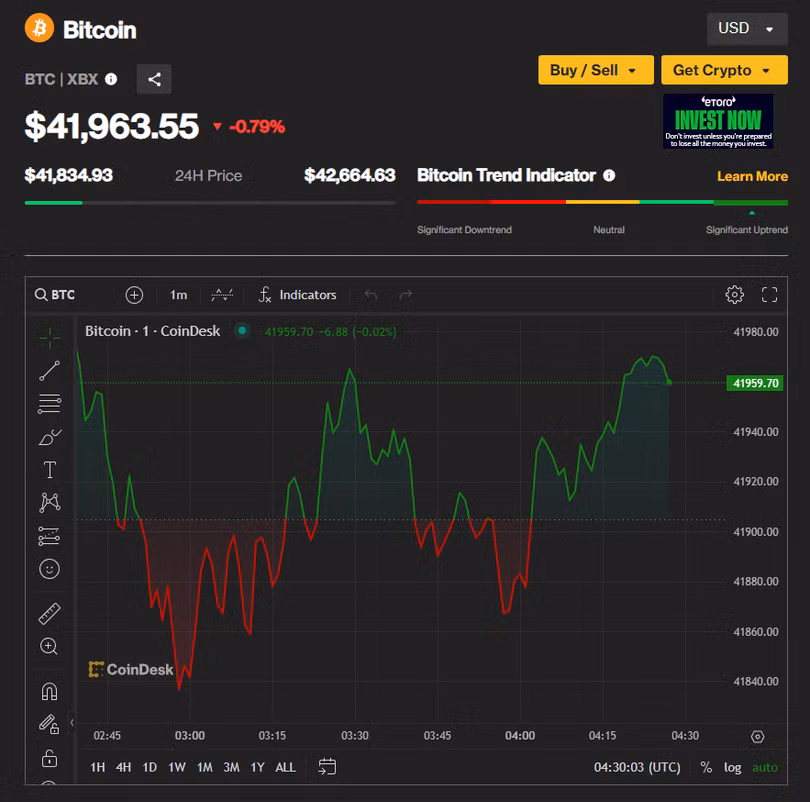Select the ruler measure tool
Screen dimensions: 810x802
(49, 613)
